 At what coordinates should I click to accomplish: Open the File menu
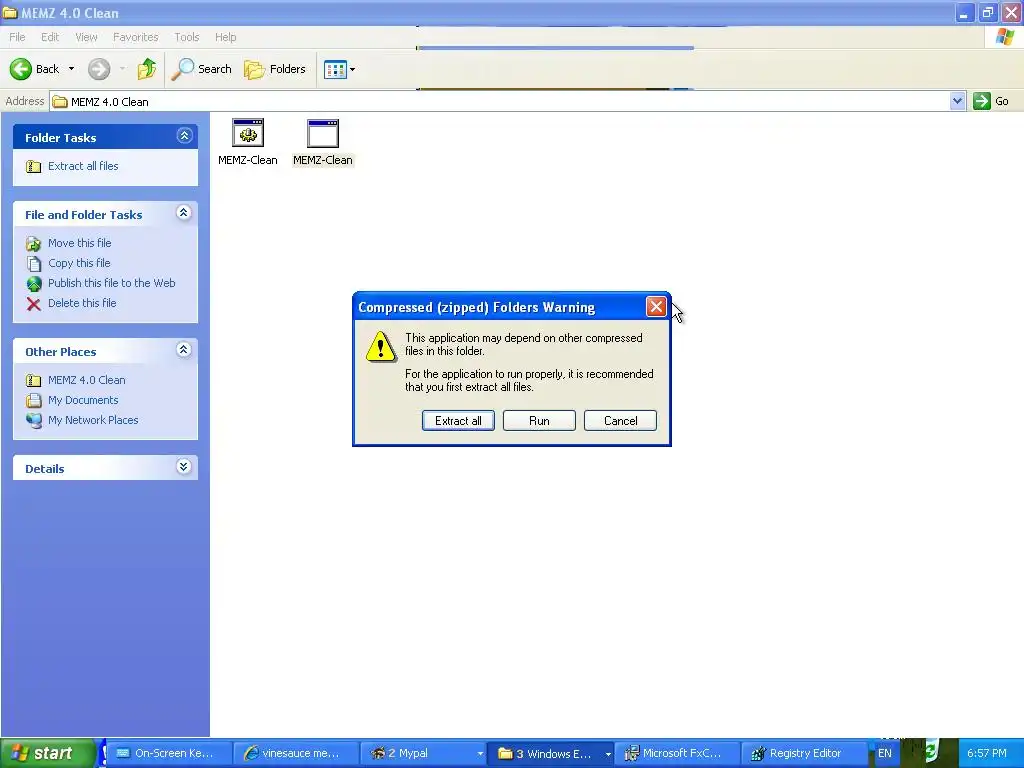coord(17,37)
